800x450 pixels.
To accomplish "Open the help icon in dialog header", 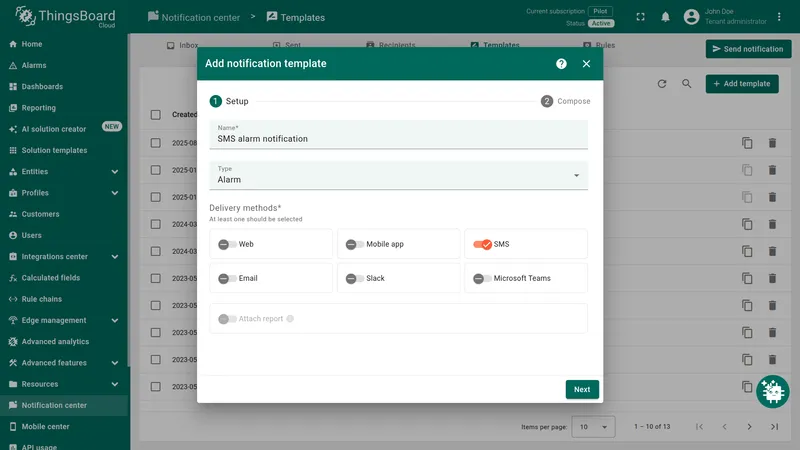I will (x=561, y=64).
